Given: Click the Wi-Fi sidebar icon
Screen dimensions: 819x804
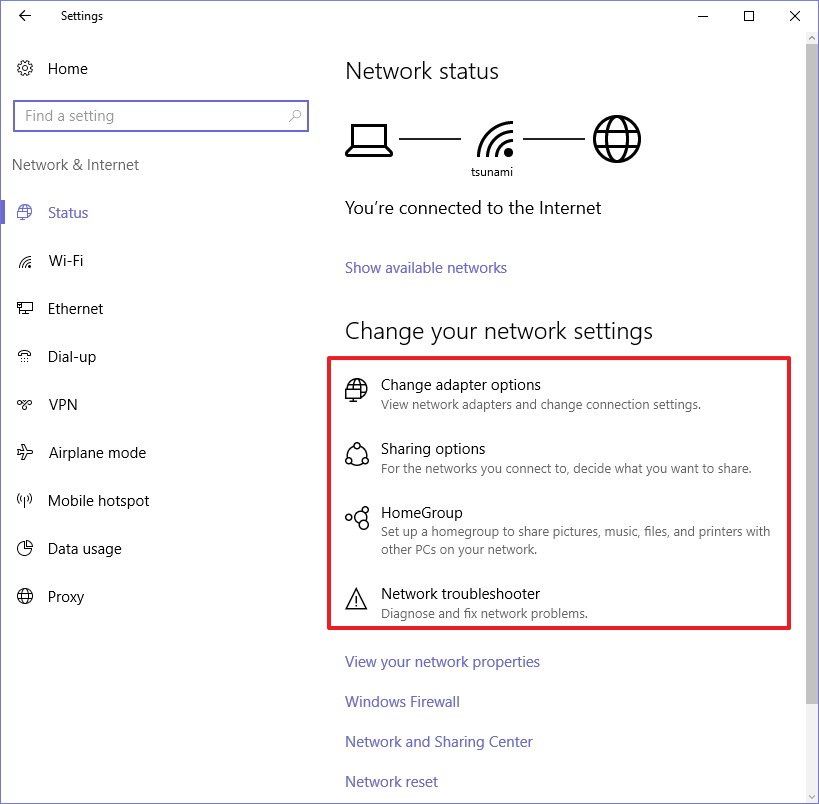Looking at the screenshot, I should pyautogui.click(x=25, y=261).
